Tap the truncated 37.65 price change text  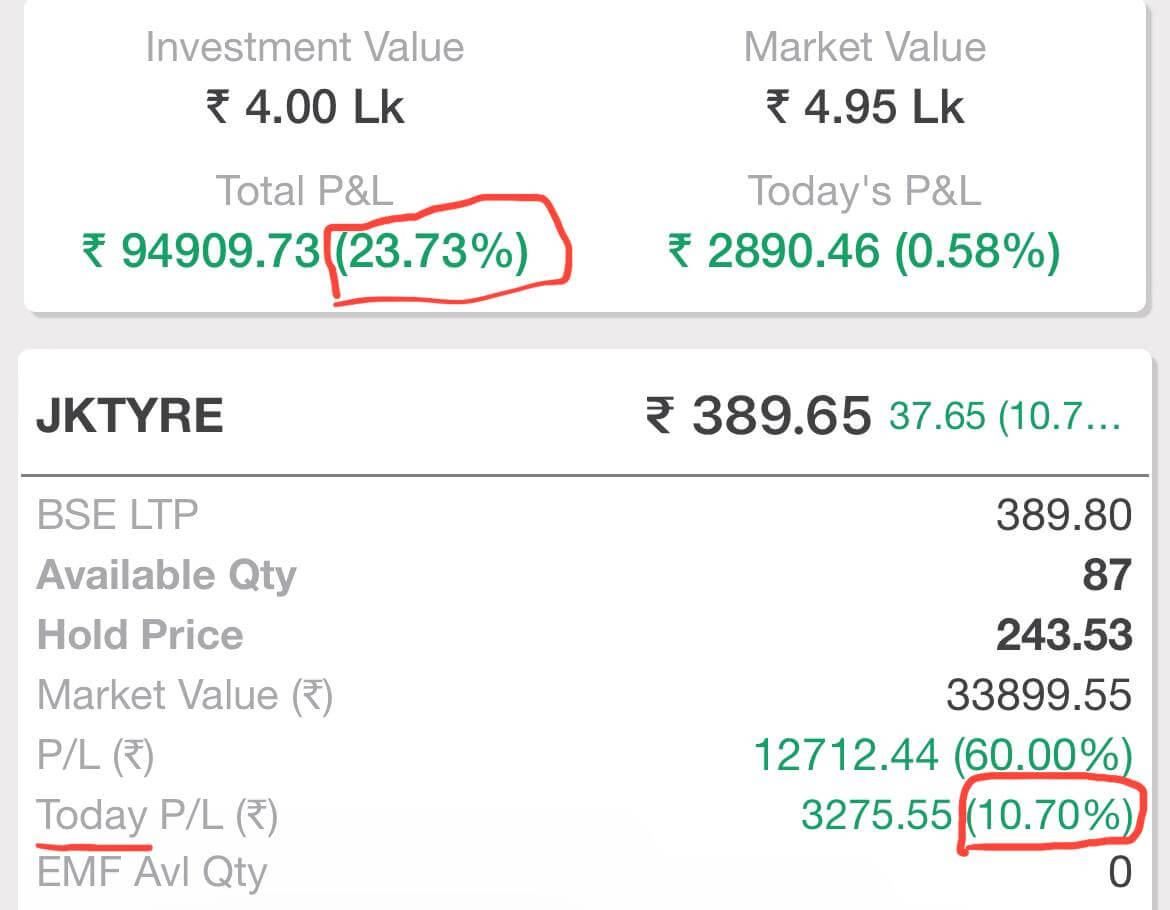click(1005, 416)
